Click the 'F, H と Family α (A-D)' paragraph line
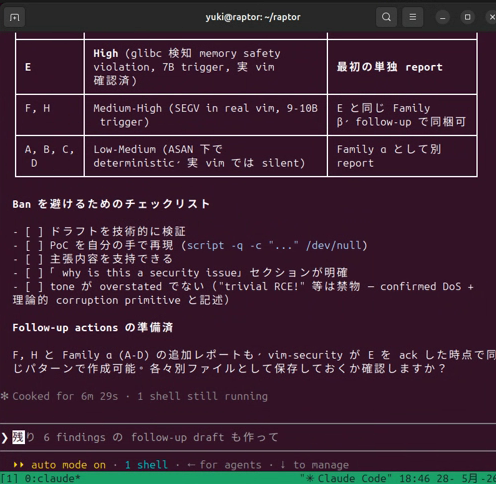Image resolution: width=496 pixels, height=484 pixels. tap(254, 355)
